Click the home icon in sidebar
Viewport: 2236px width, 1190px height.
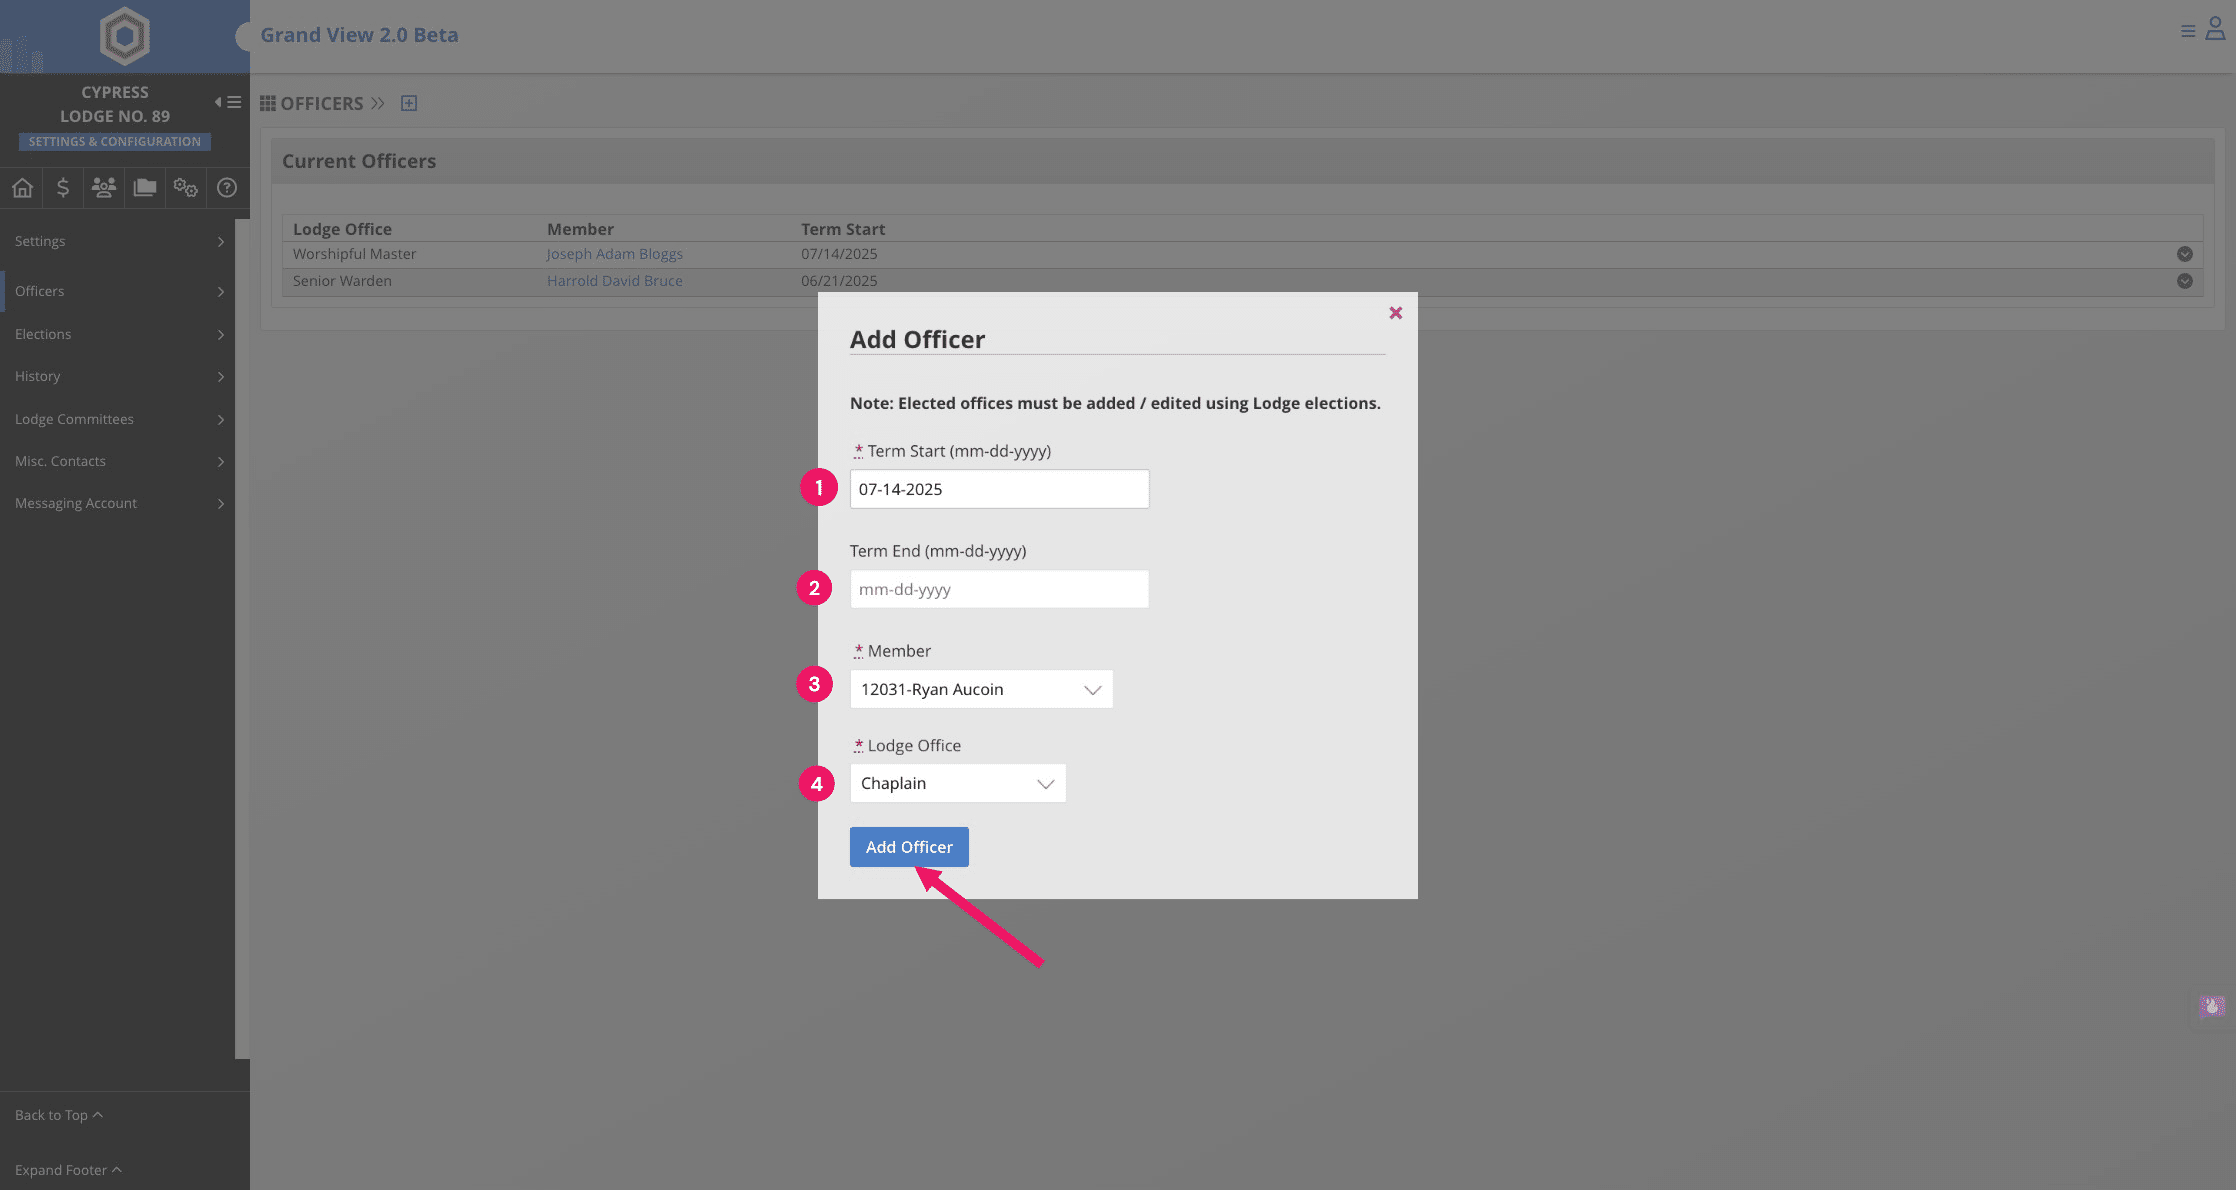[22, 187]
